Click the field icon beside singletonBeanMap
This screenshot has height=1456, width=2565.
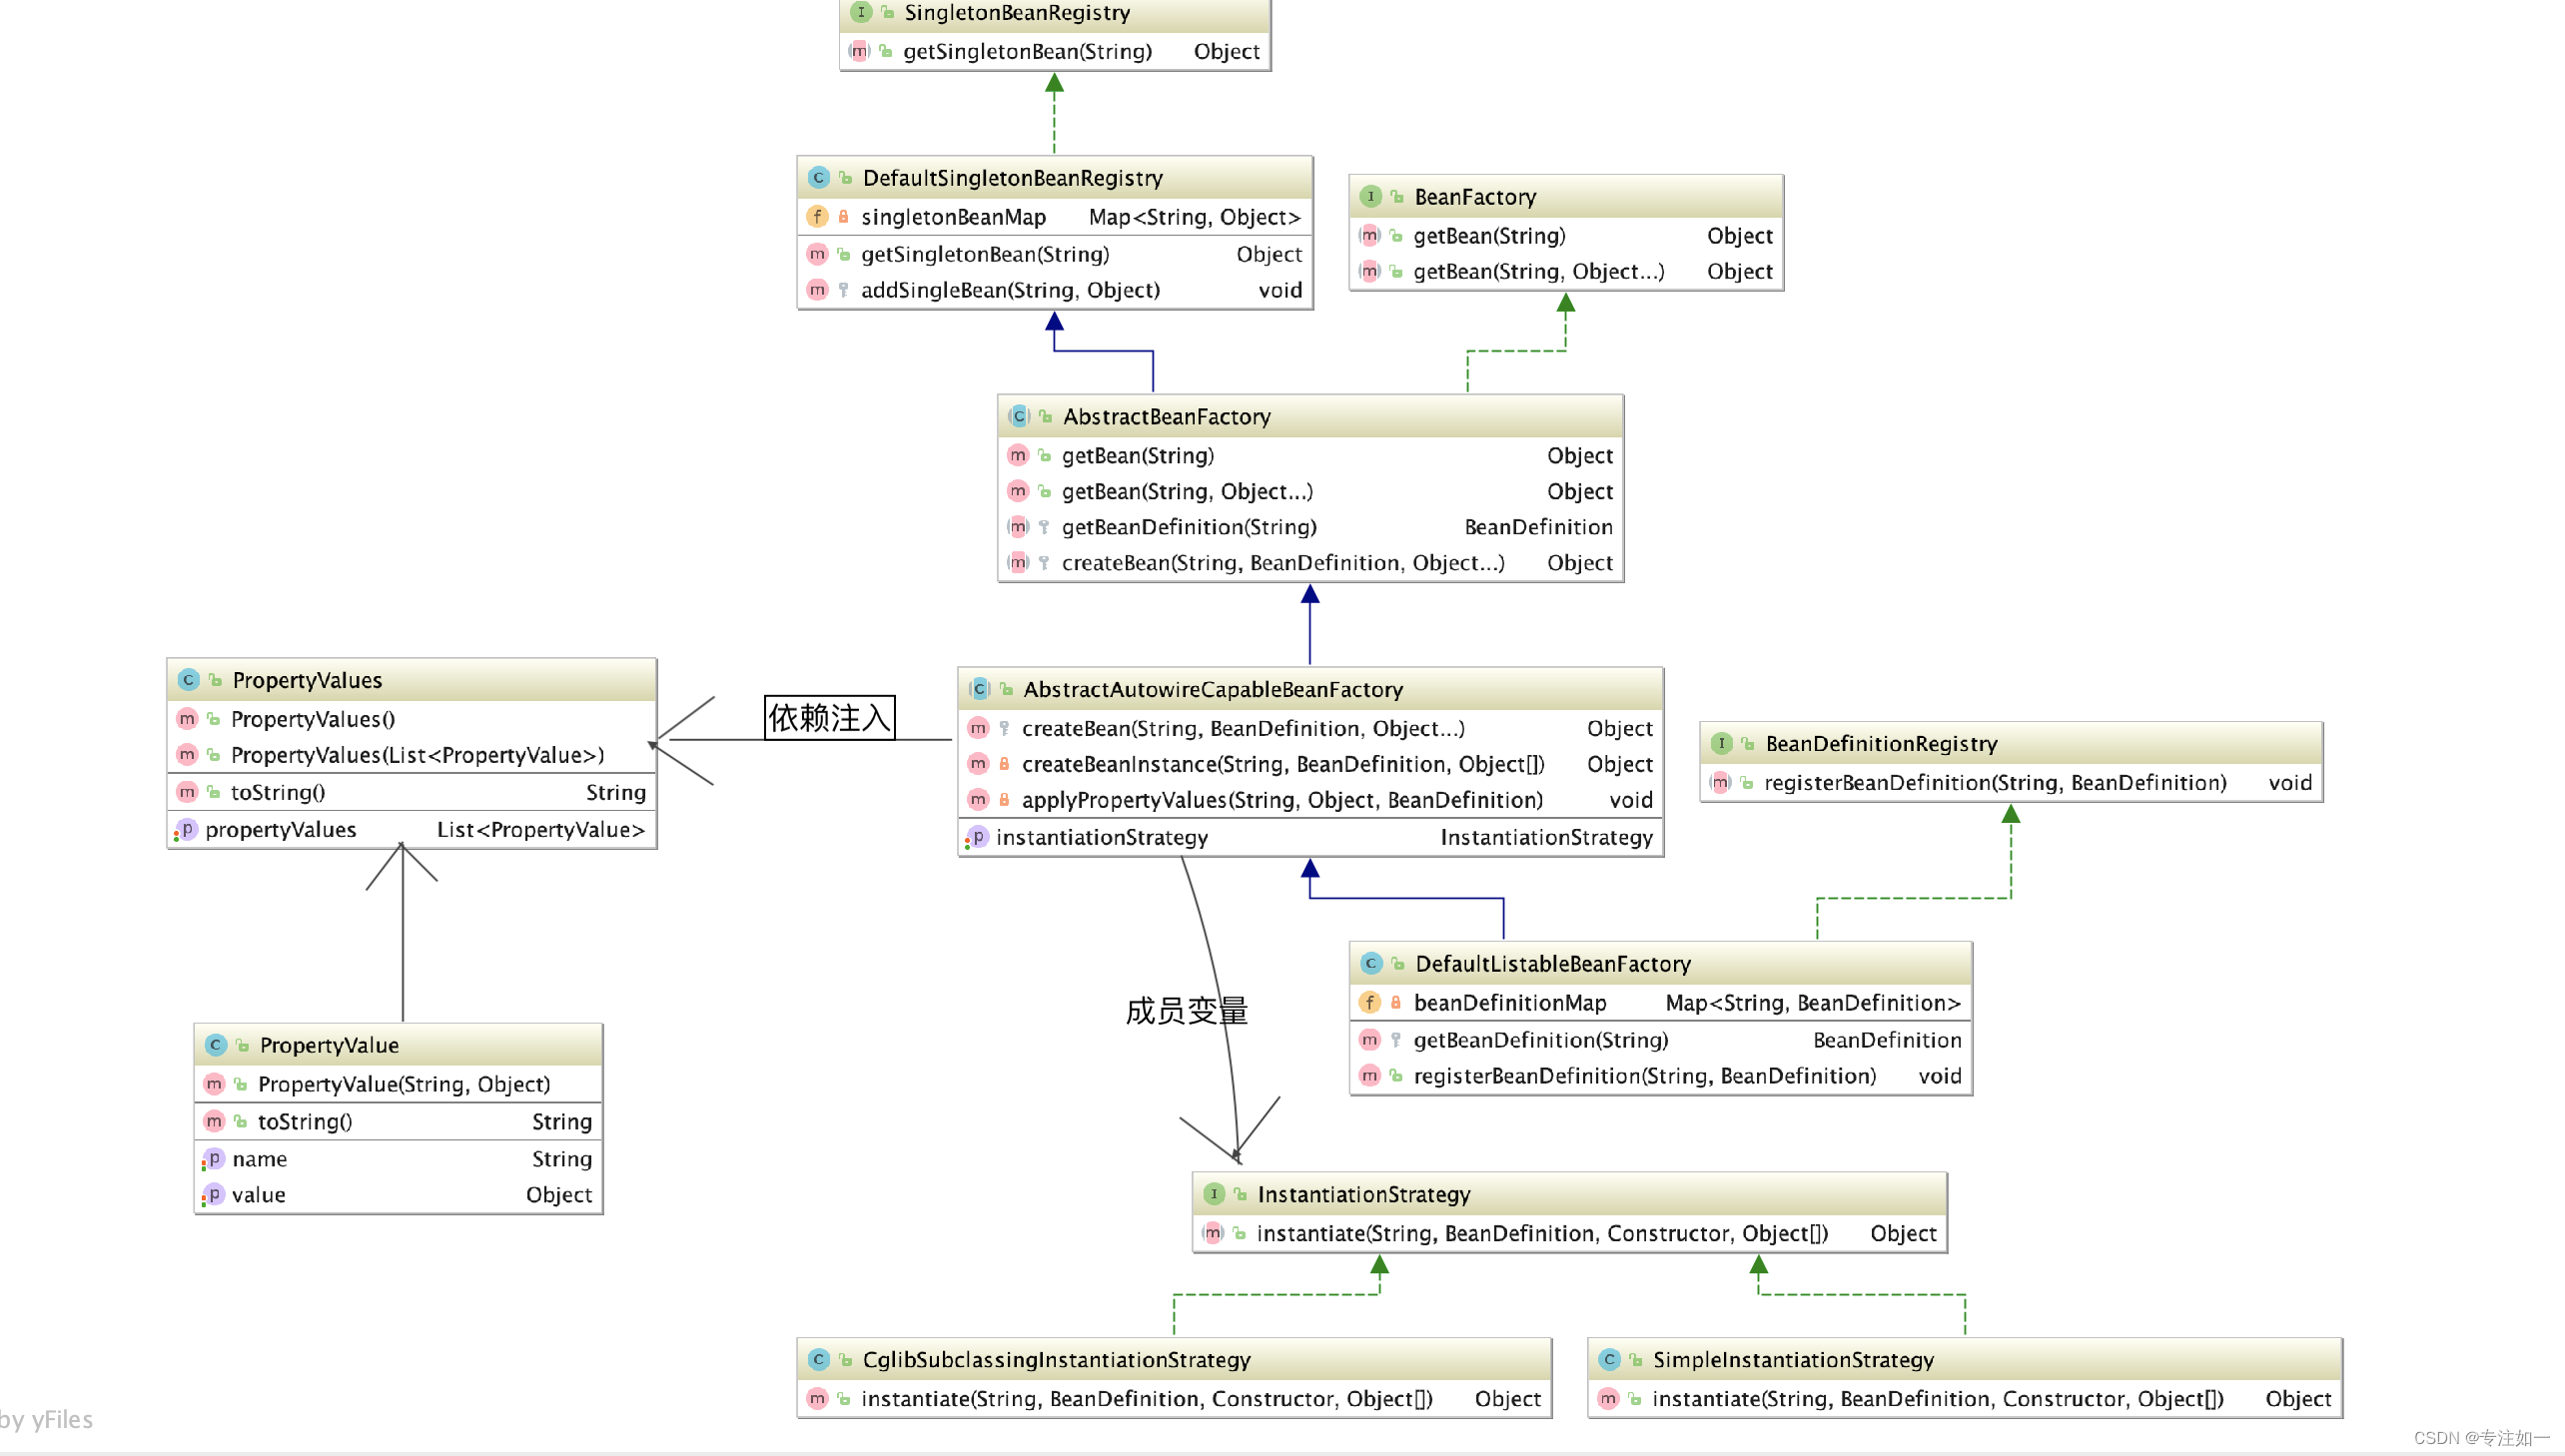pos(817,216)
